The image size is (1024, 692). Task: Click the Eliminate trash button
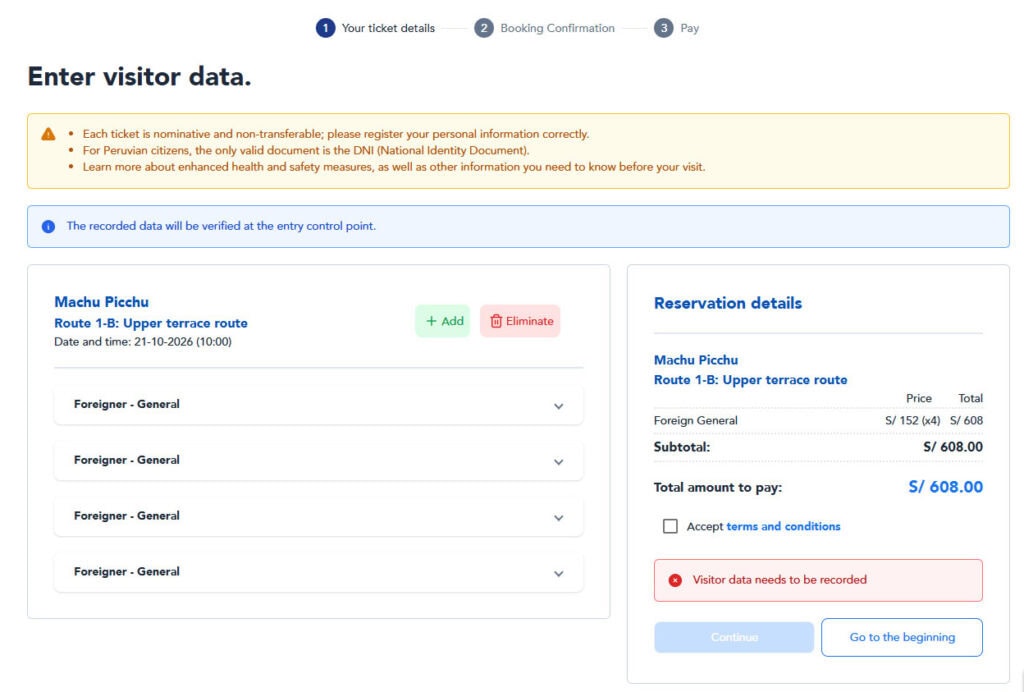[520, 321]
